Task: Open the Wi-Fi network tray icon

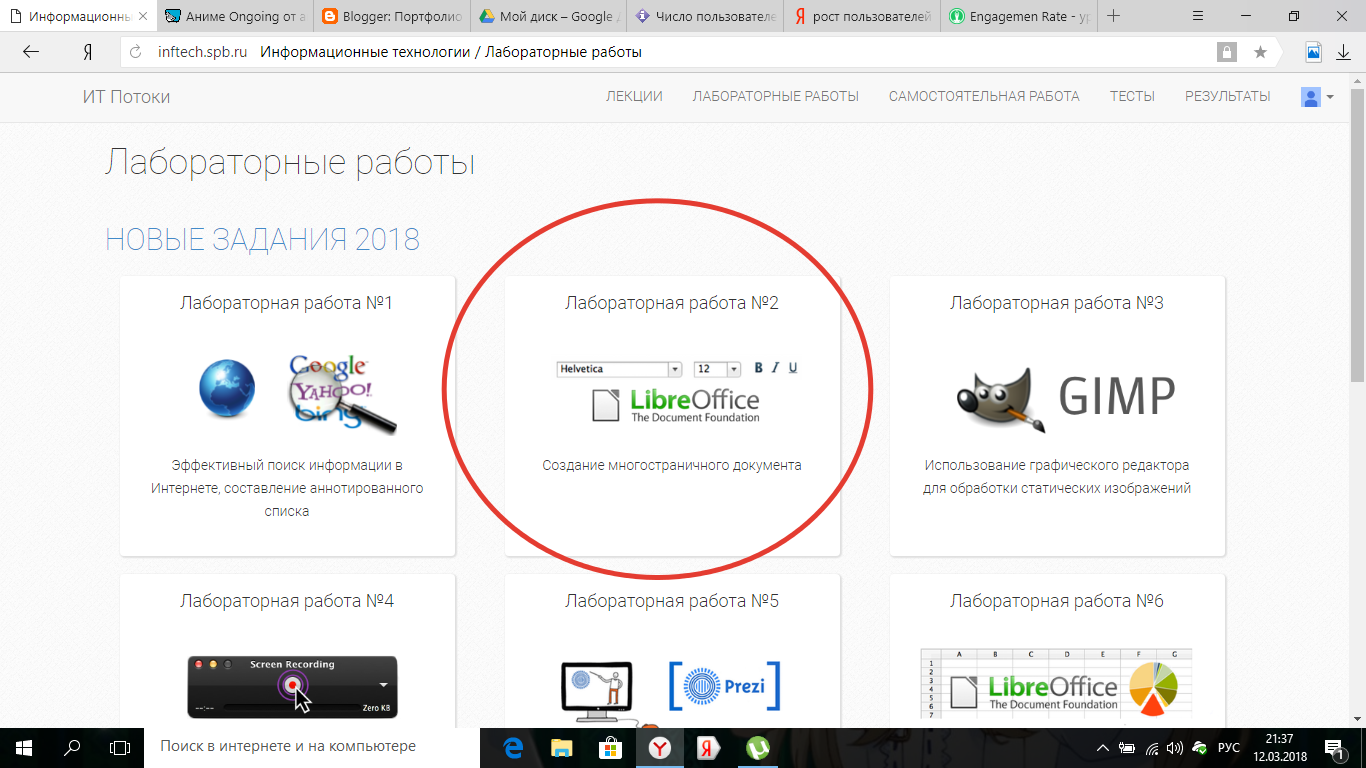Action: pyautogui.click(x=1152, y=747)
